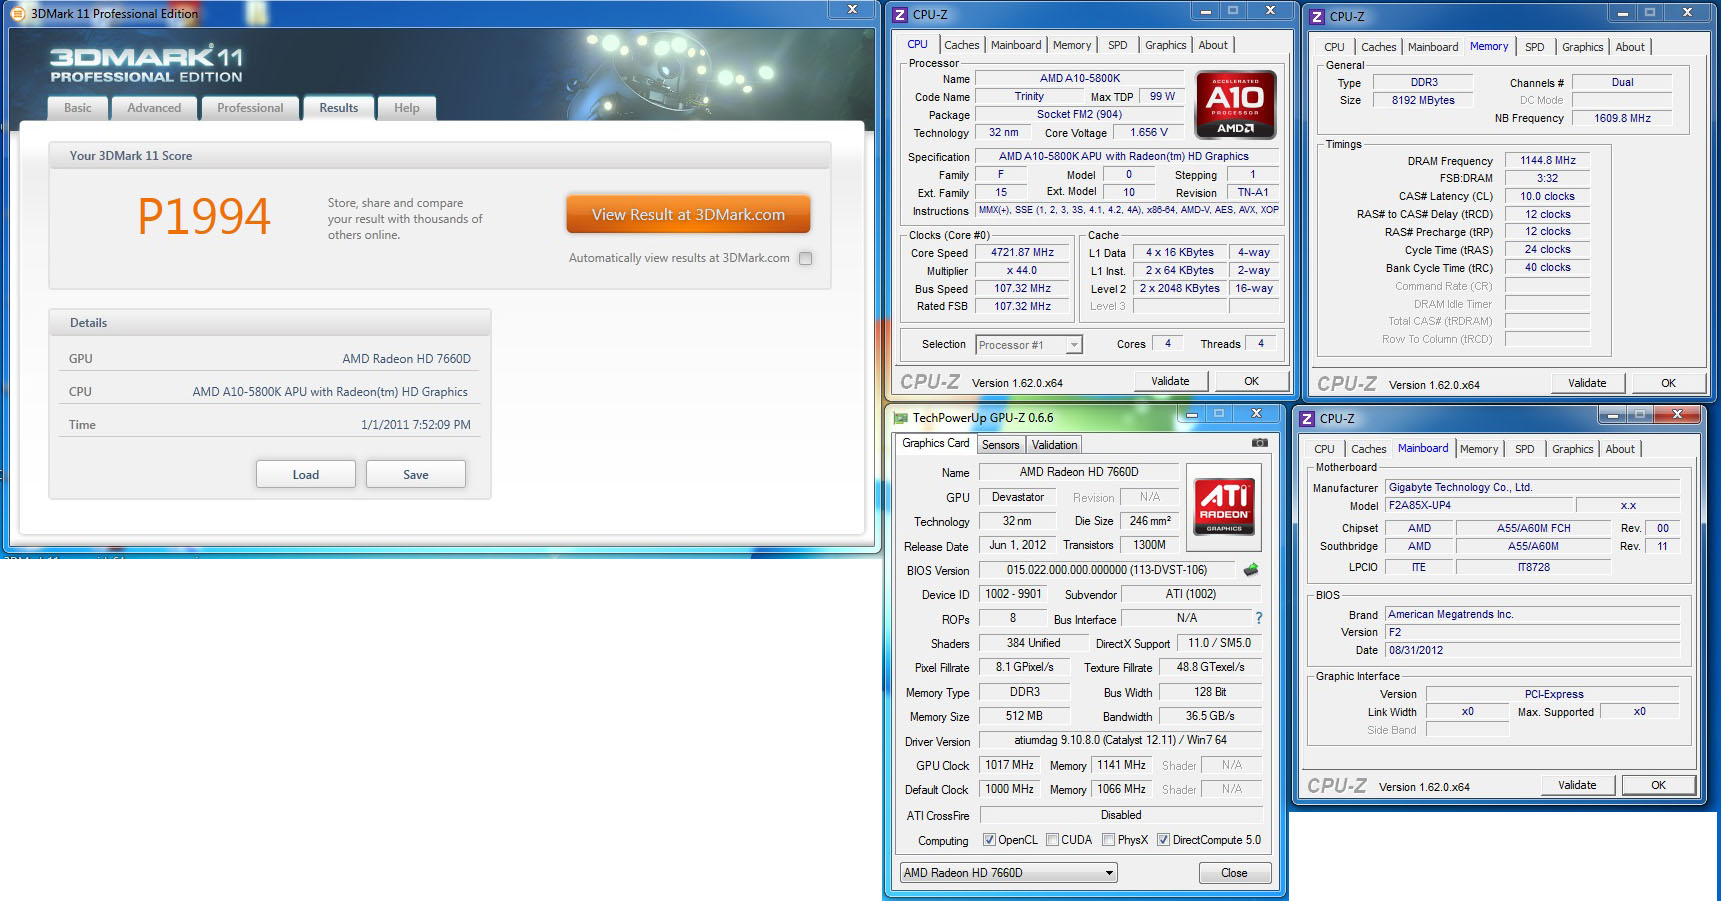Save the BIOS using the chip icon
Image resolution: width=1721 pixels, height=901 pixels.
[x=1251, y=570]
